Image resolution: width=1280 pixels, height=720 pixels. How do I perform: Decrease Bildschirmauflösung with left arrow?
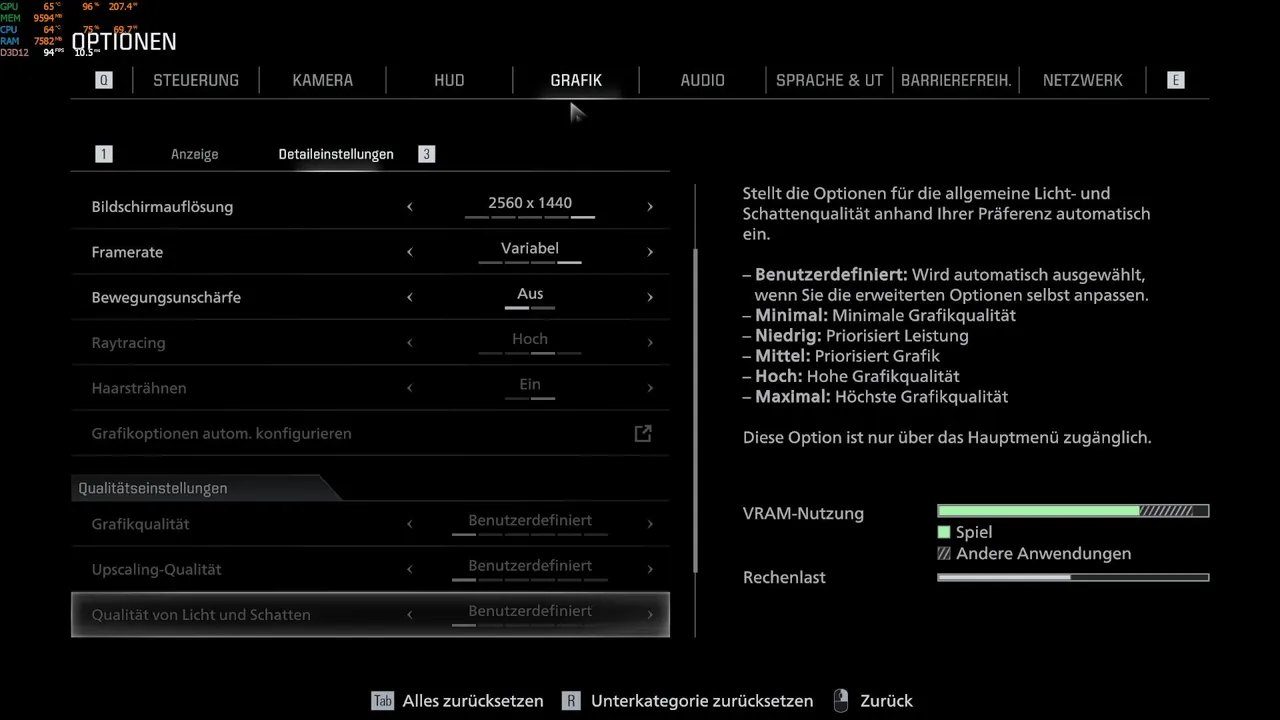410,207
